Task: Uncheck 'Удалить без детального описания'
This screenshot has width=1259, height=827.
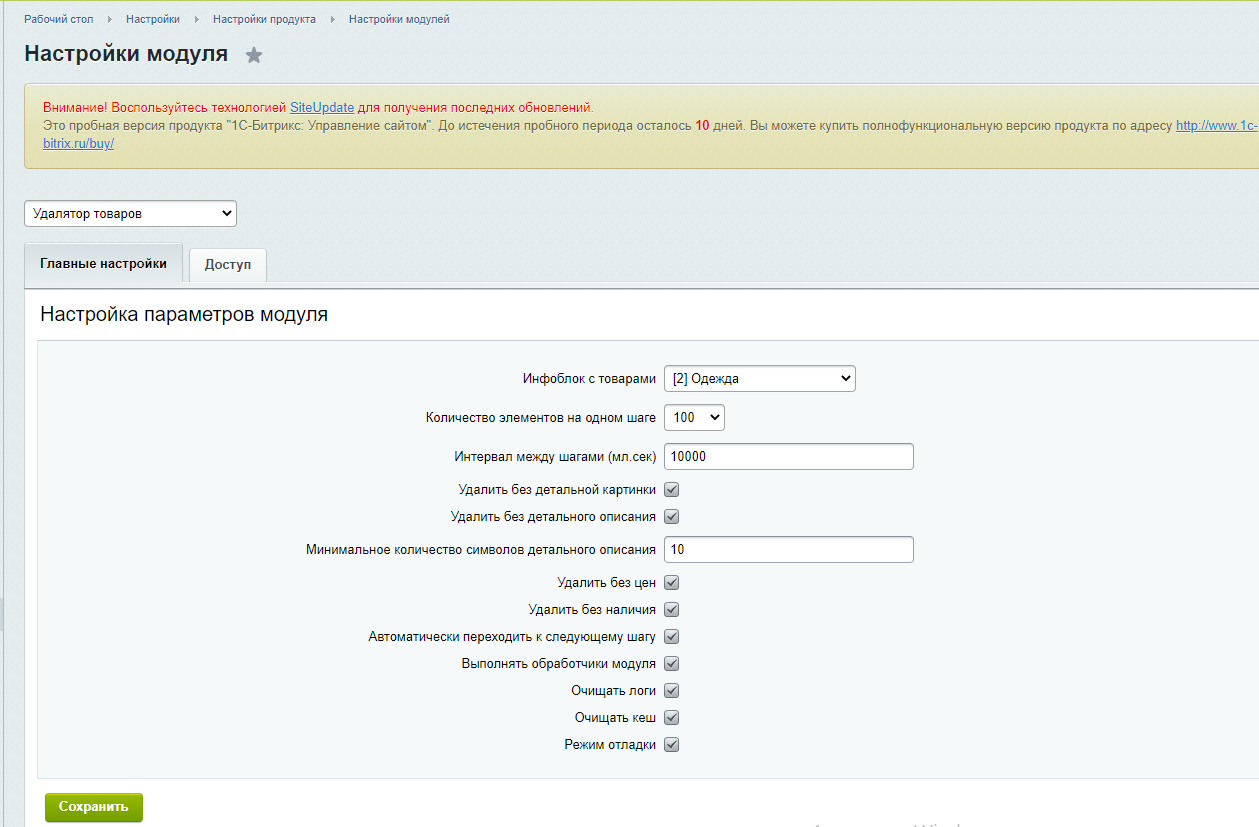Action: coord(672,517)
